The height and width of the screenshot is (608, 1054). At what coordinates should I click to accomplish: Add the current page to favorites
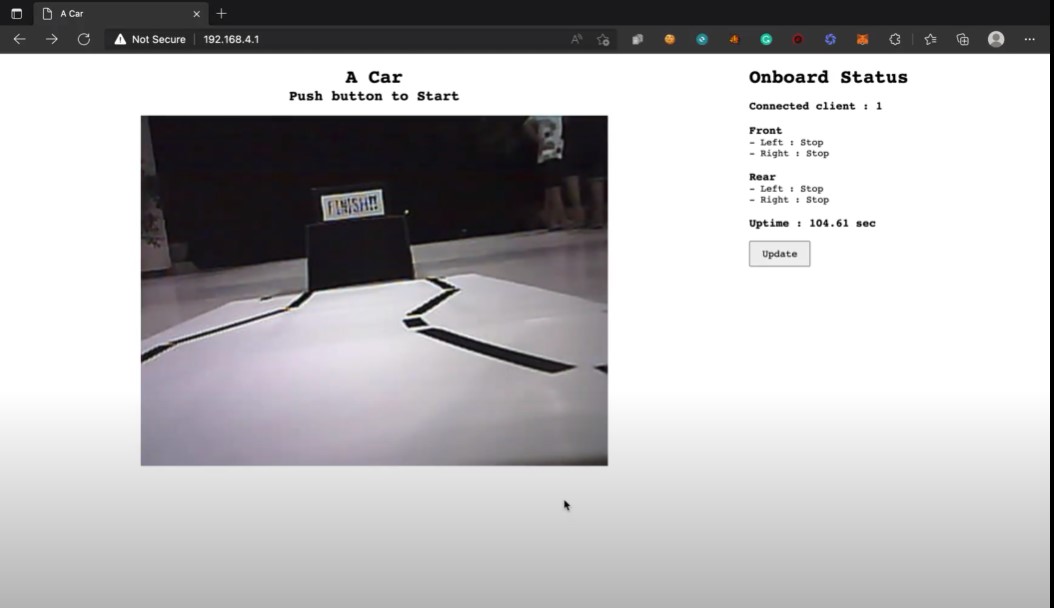602,39
